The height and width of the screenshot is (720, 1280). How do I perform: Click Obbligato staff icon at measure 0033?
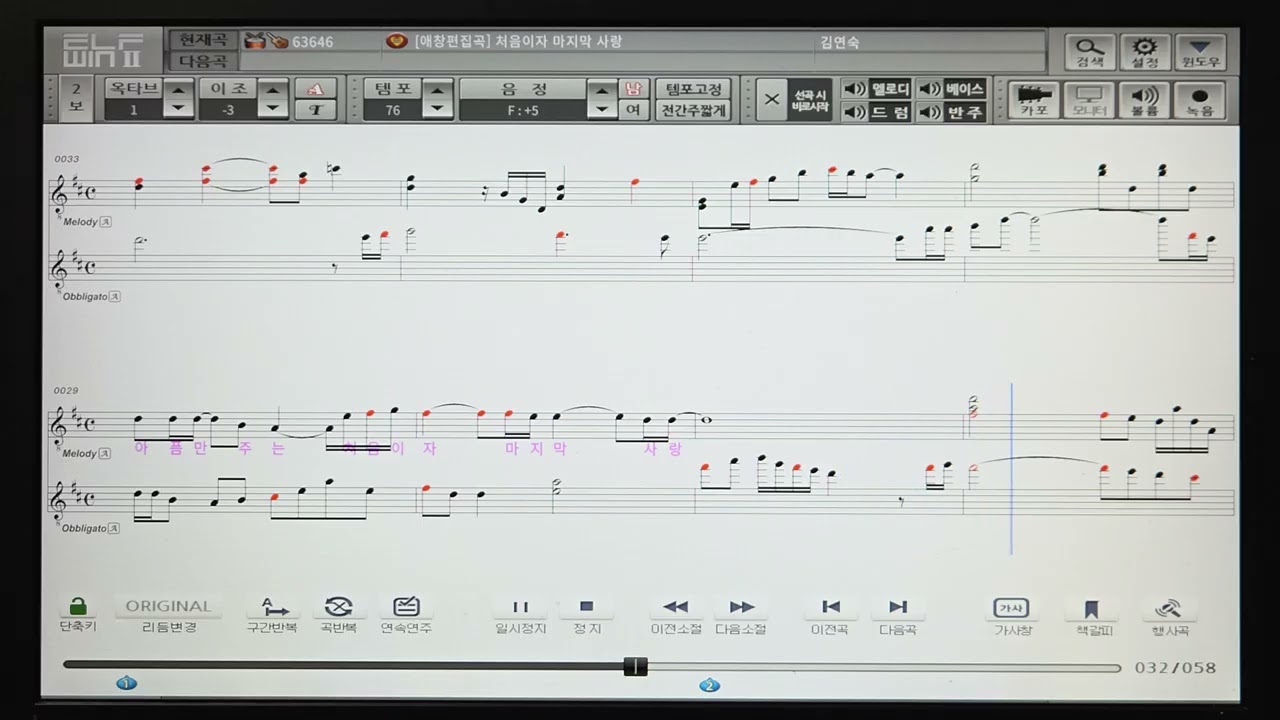click(115, 296)
